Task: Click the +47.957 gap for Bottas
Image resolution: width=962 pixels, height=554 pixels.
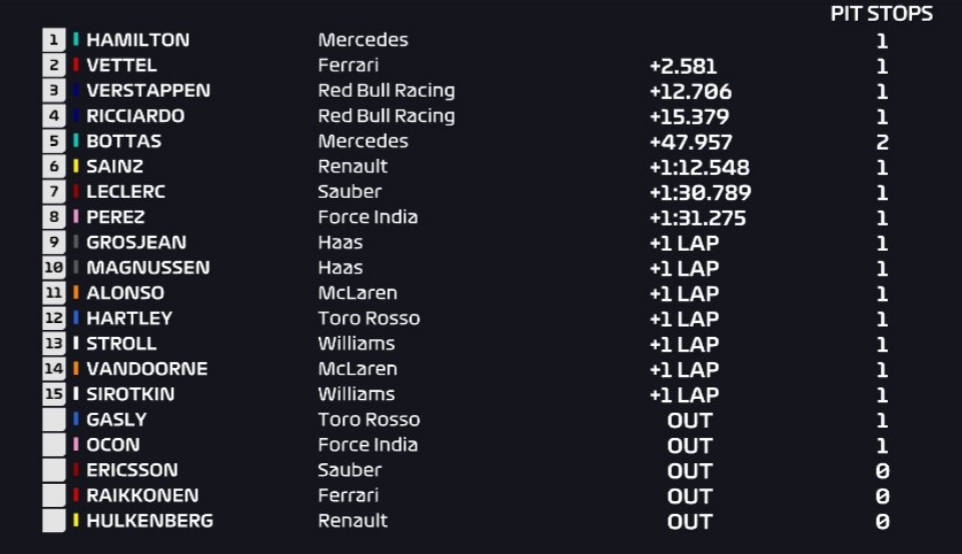Action: pyautogui.click(x=691, y=142)
